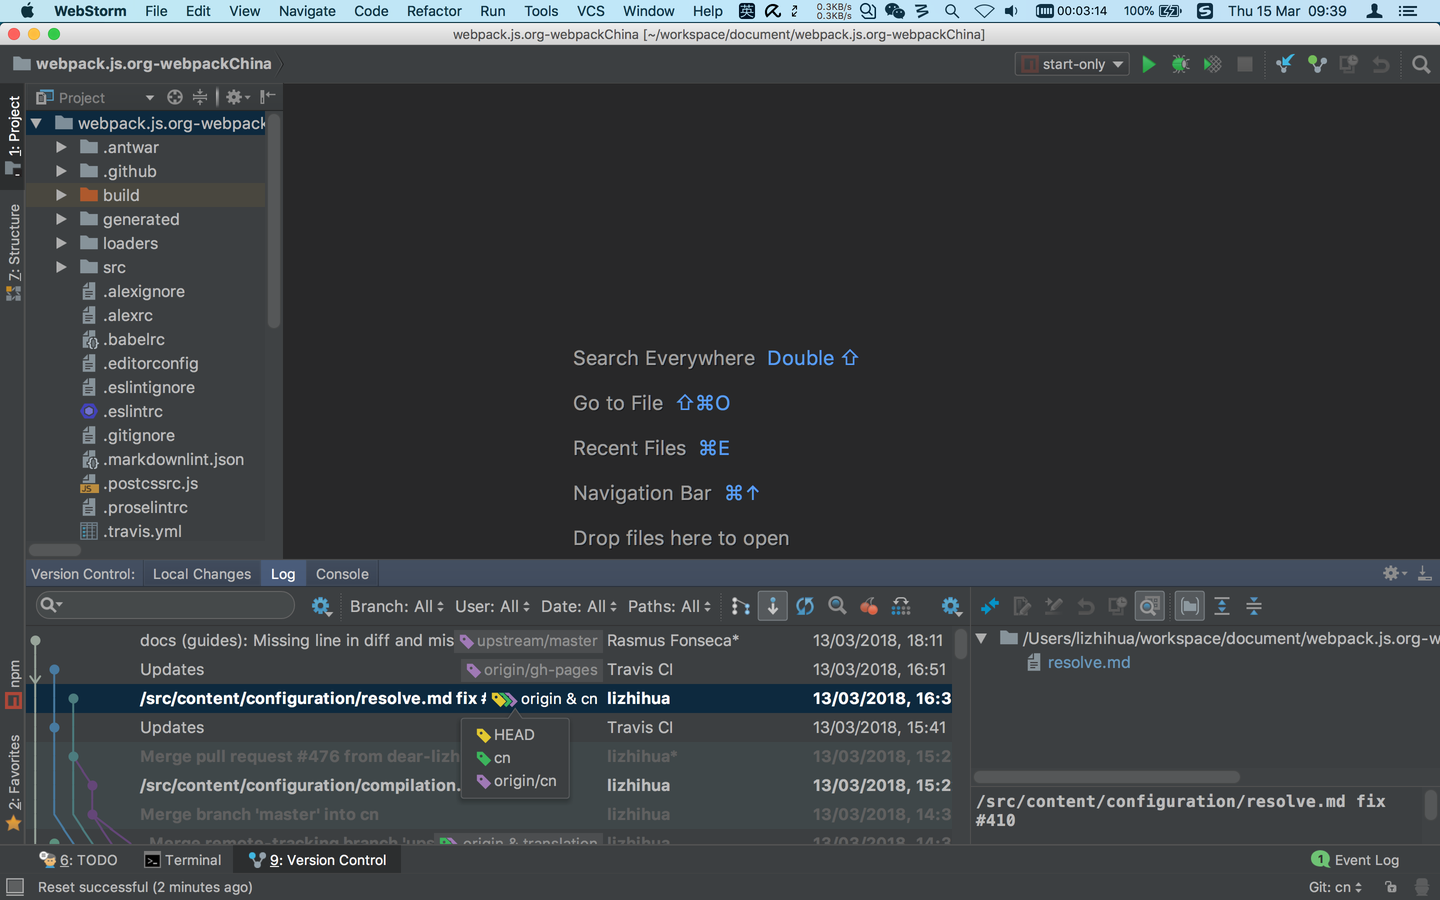The image size is (1440, 900).
Task: Open log settings with the gear icon
Action: [x=951, y=605]
